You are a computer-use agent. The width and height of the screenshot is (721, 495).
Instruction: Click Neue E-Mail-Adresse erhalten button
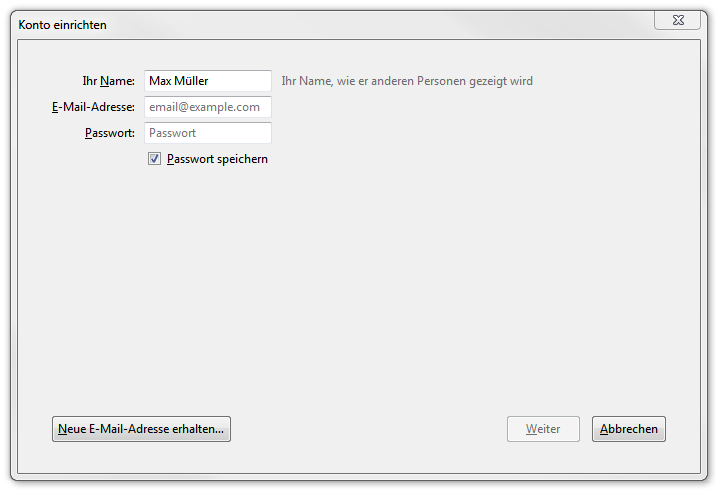(141, 429)
